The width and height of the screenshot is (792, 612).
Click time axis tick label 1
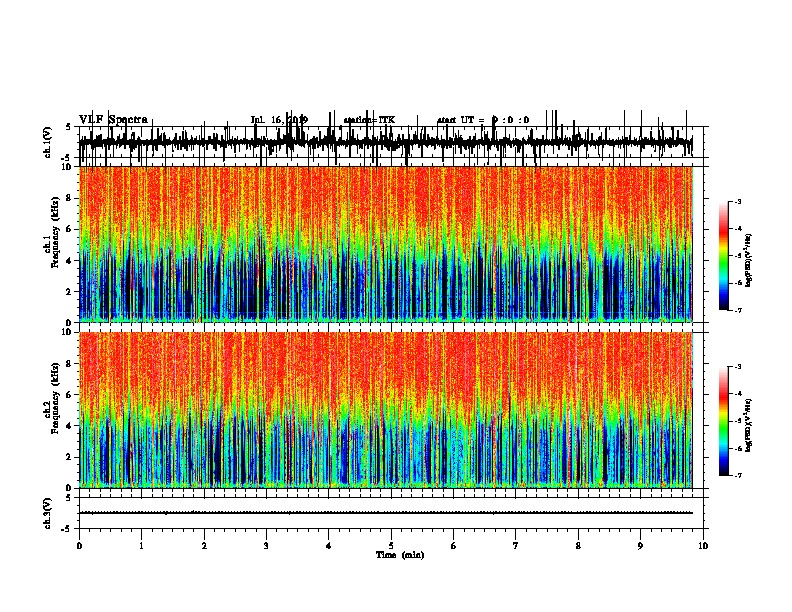(141, 546)
